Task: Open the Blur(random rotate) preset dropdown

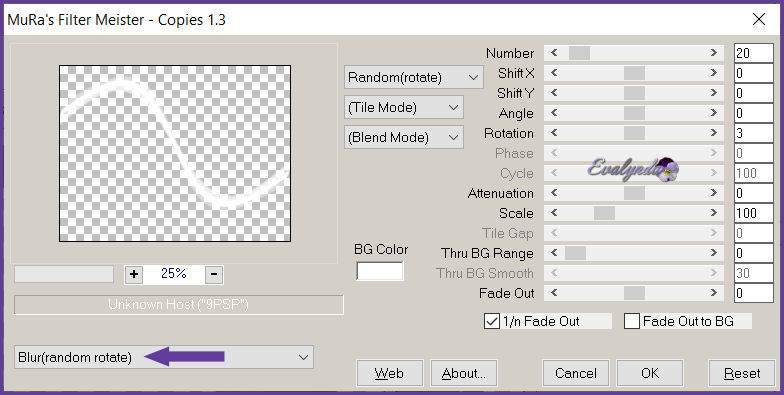Action: (x=164, y=357)
